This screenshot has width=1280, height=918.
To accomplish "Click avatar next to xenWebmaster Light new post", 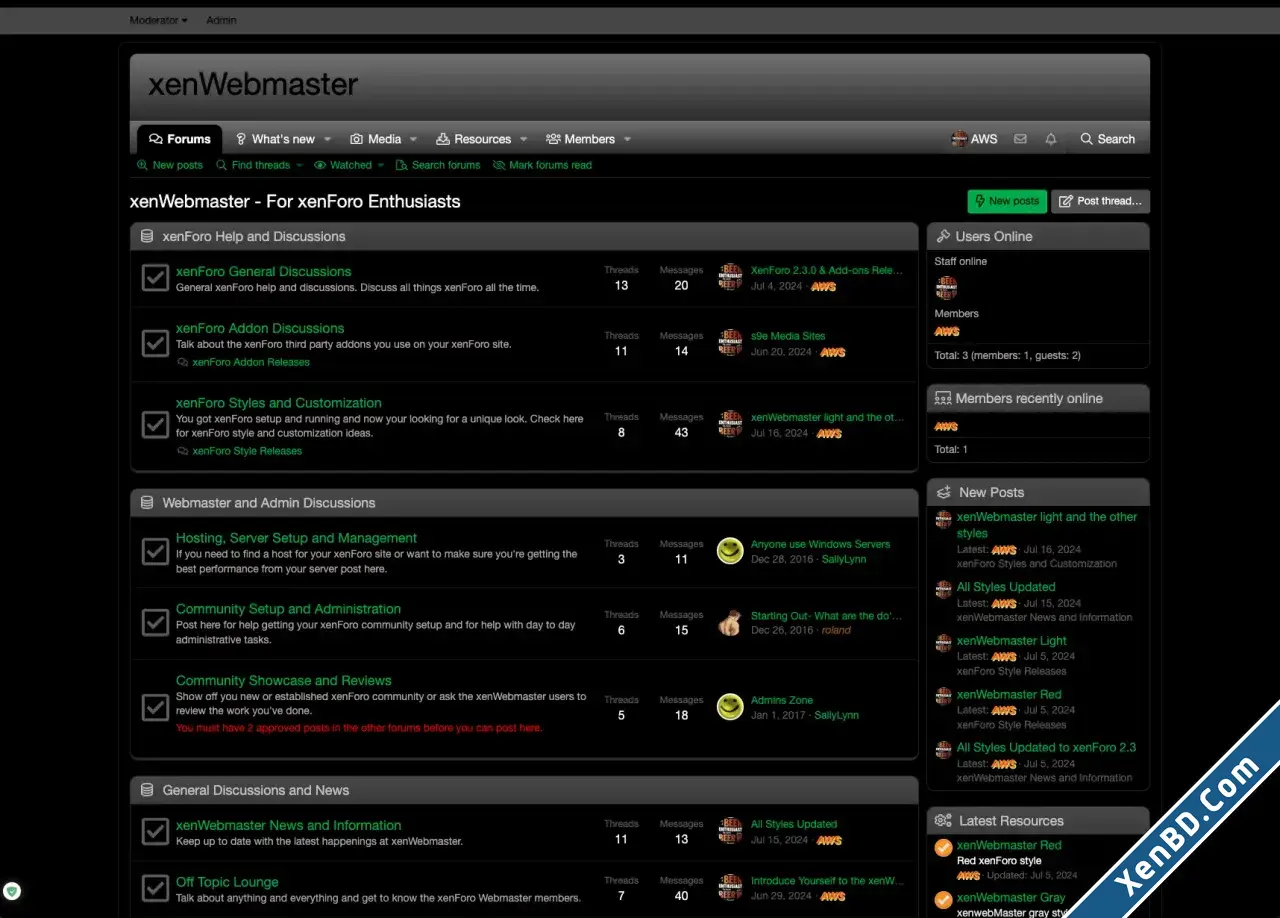I will [943, 643].
